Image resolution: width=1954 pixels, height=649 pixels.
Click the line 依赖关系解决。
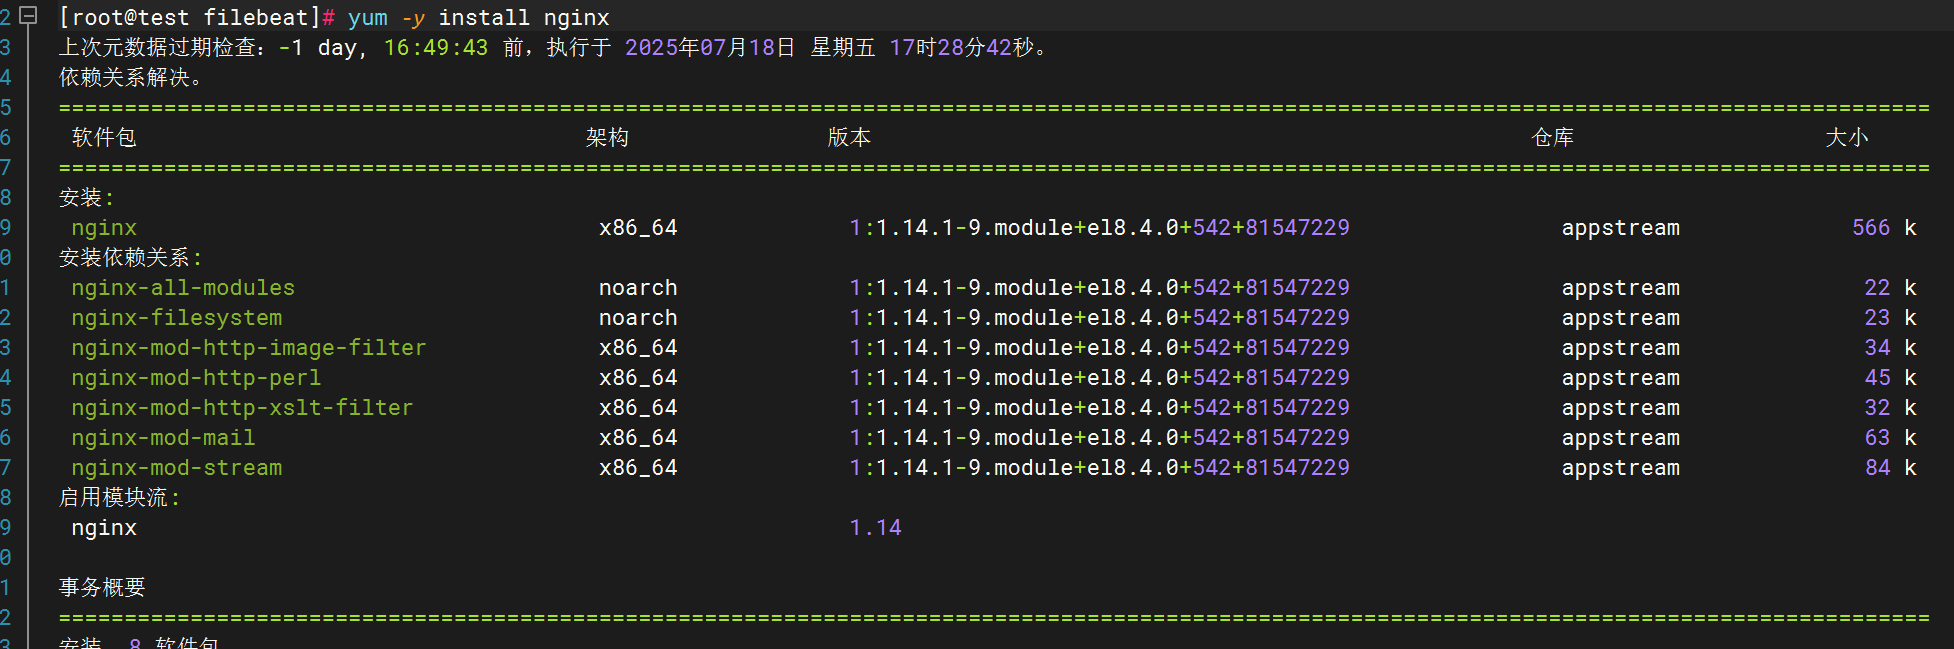pyautogui.click(x=131, y=78)
